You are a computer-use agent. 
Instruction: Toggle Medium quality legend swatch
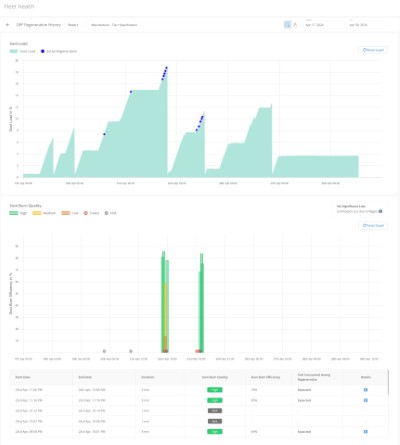pyautogui.click(x=37, y=213)
